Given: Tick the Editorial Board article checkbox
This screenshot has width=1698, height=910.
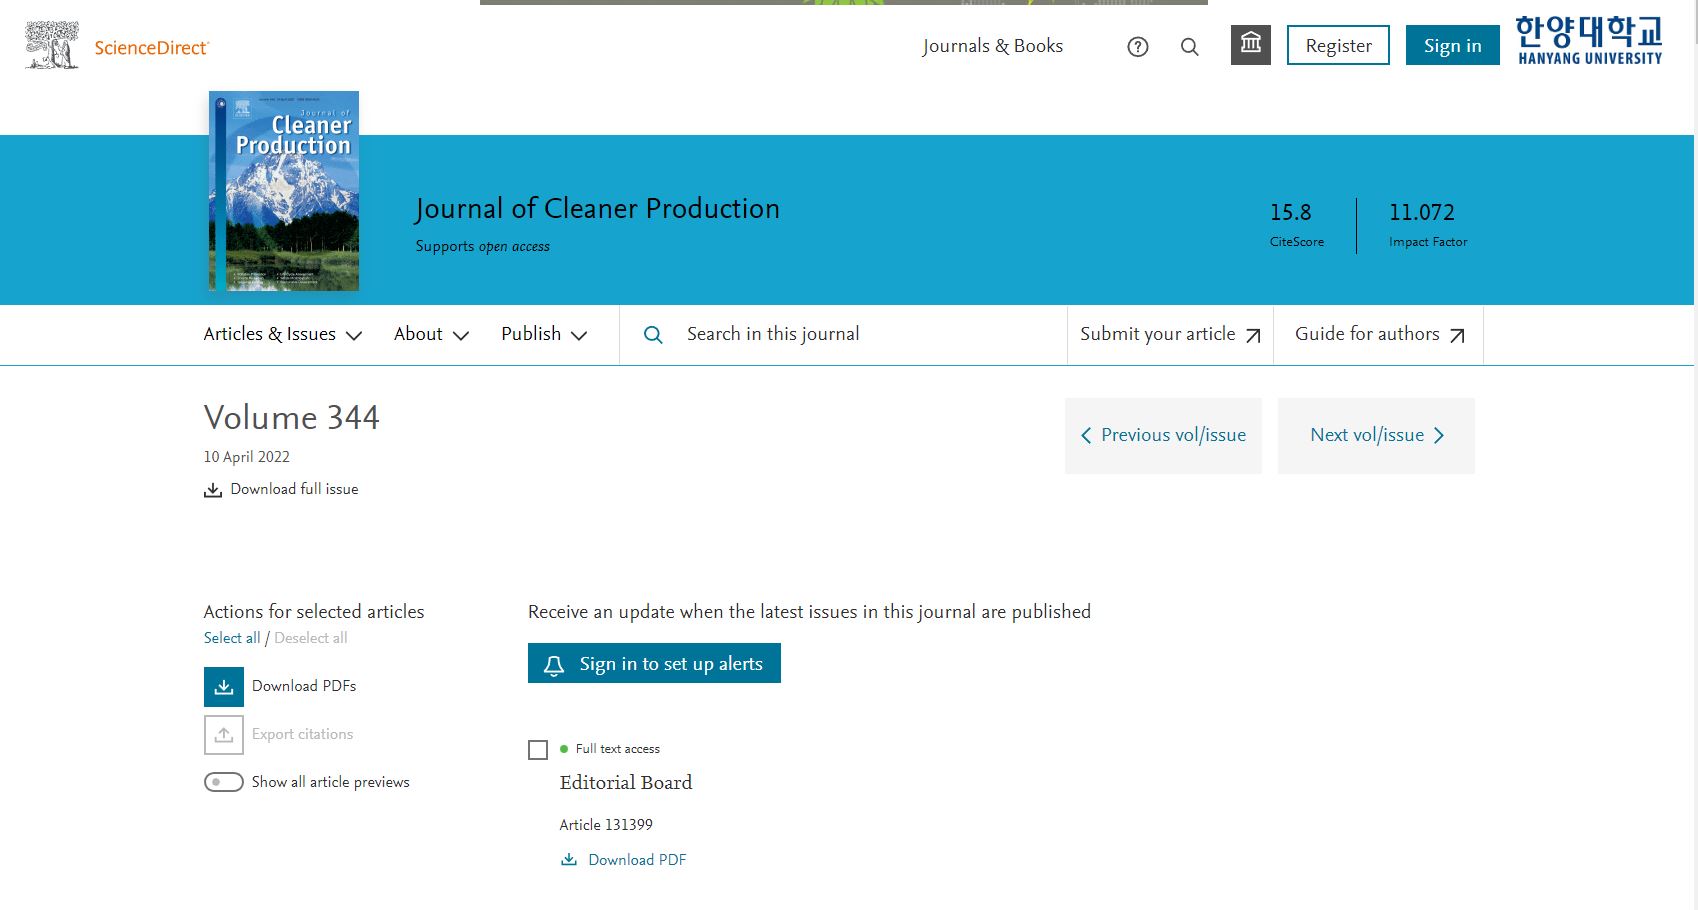Looking at the screenshot, I should (538, 750).
